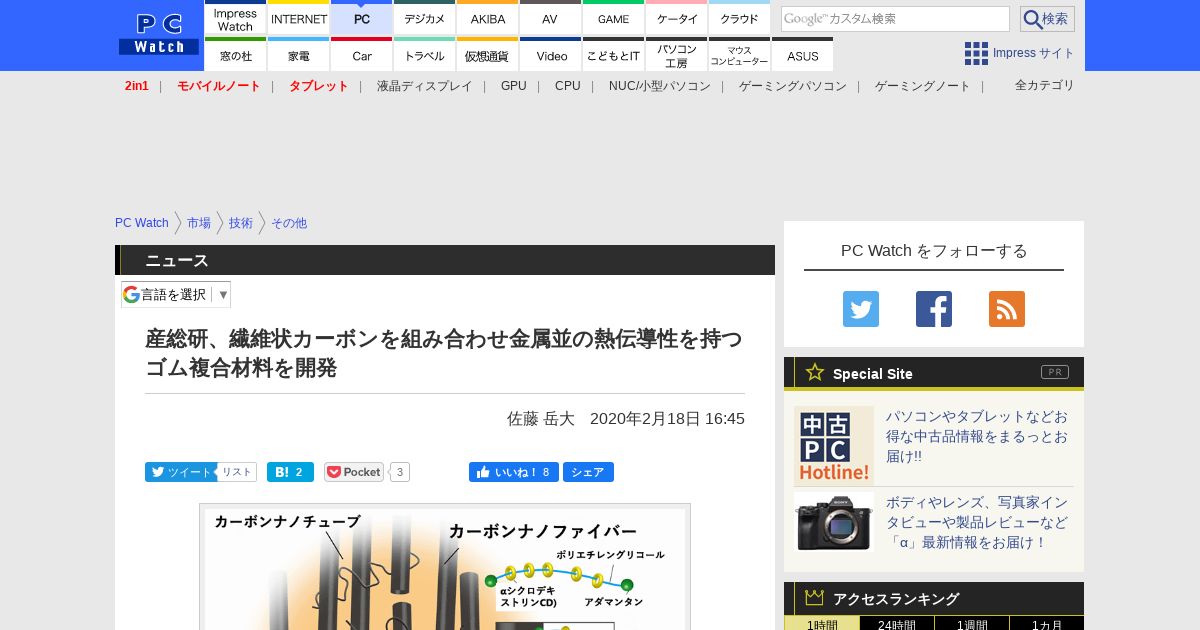Image resolution: width=1200 pixels, height=630 pixels.
Task: Open the タブレット category link
Action: pos(319,86)
